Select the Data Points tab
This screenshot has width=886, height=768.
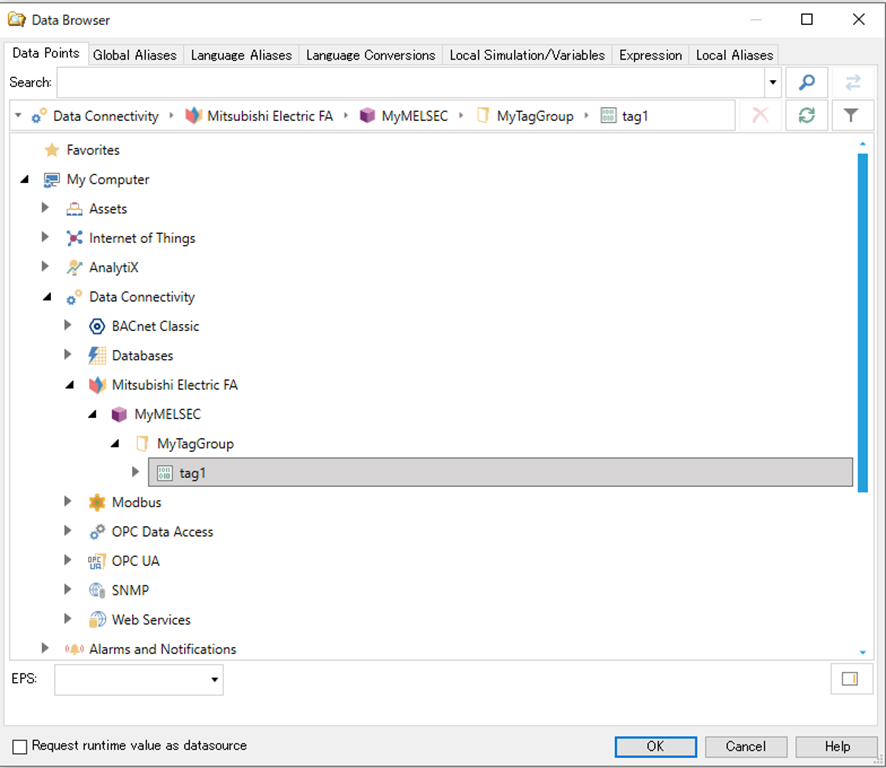pos(46,54)
